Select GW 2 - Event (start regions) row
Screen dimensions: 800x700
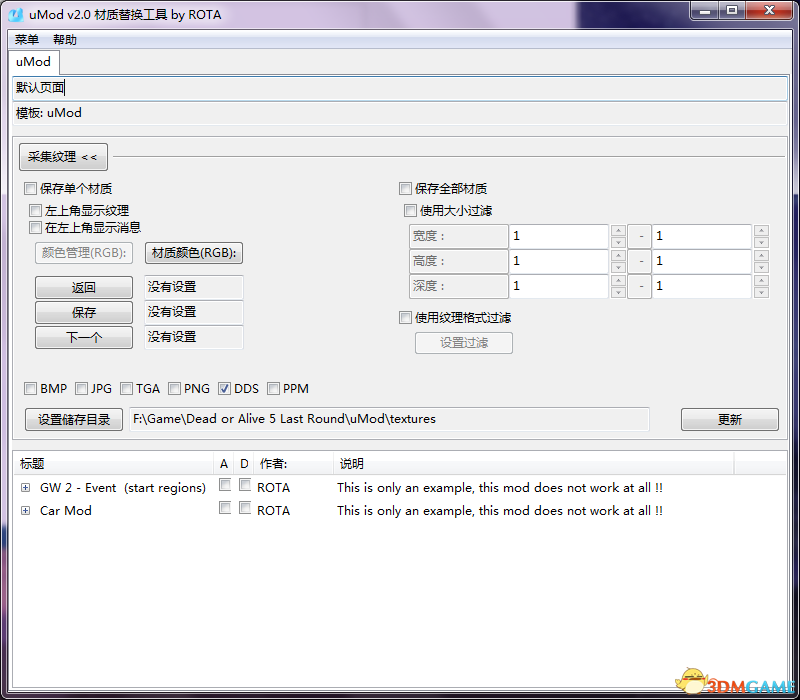[x=399, y=488]
